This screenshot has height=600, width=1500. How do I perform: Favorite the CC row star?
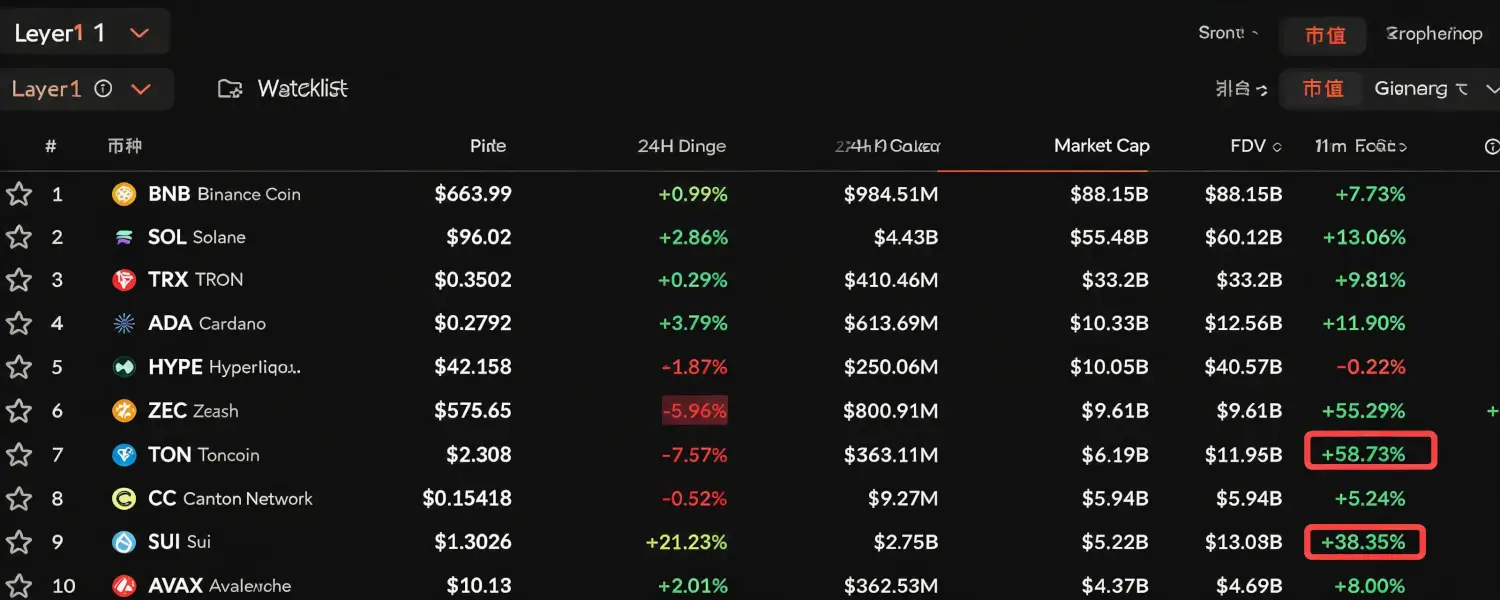point(18,498)
